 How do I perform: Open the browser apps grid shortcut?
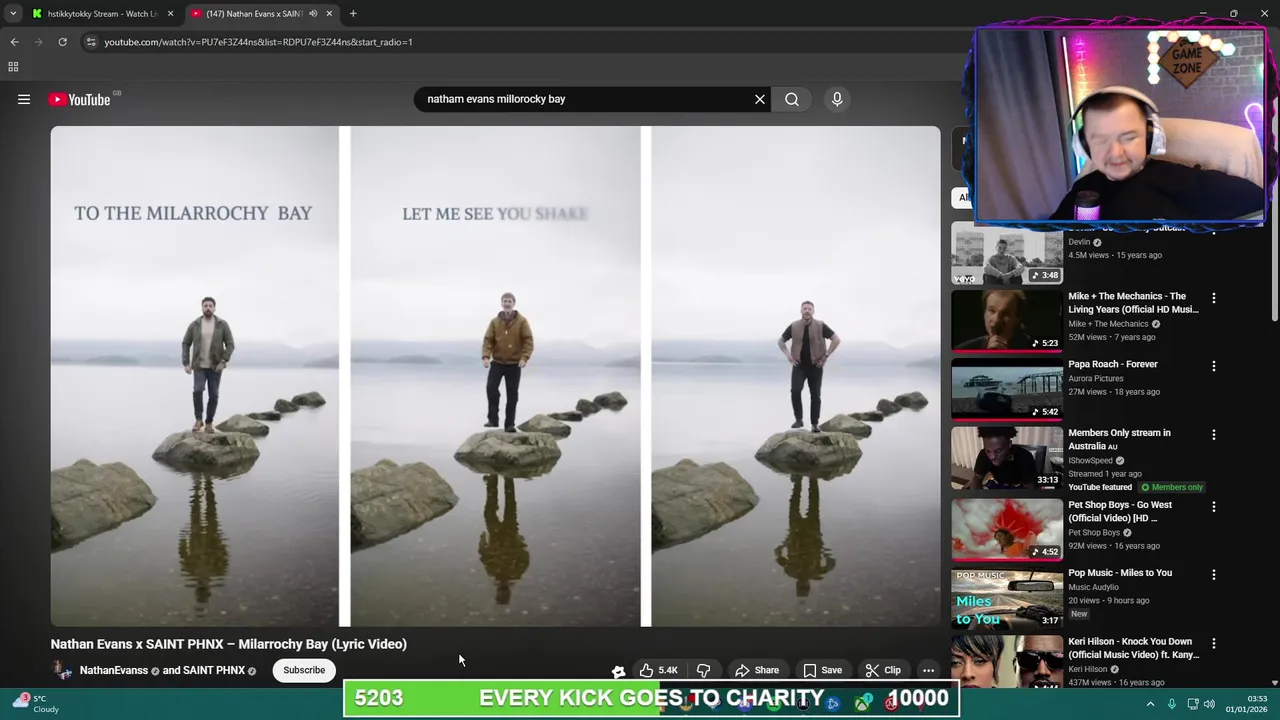pos(13,67)
